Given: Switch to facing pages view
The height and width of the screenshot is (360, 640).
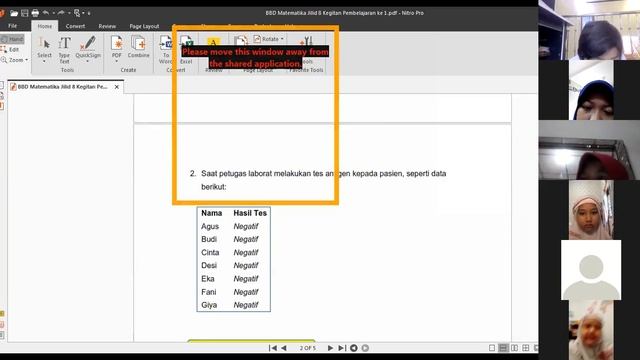Looking at the screenshot, I should pyautogui.click(x=514, y=348).
